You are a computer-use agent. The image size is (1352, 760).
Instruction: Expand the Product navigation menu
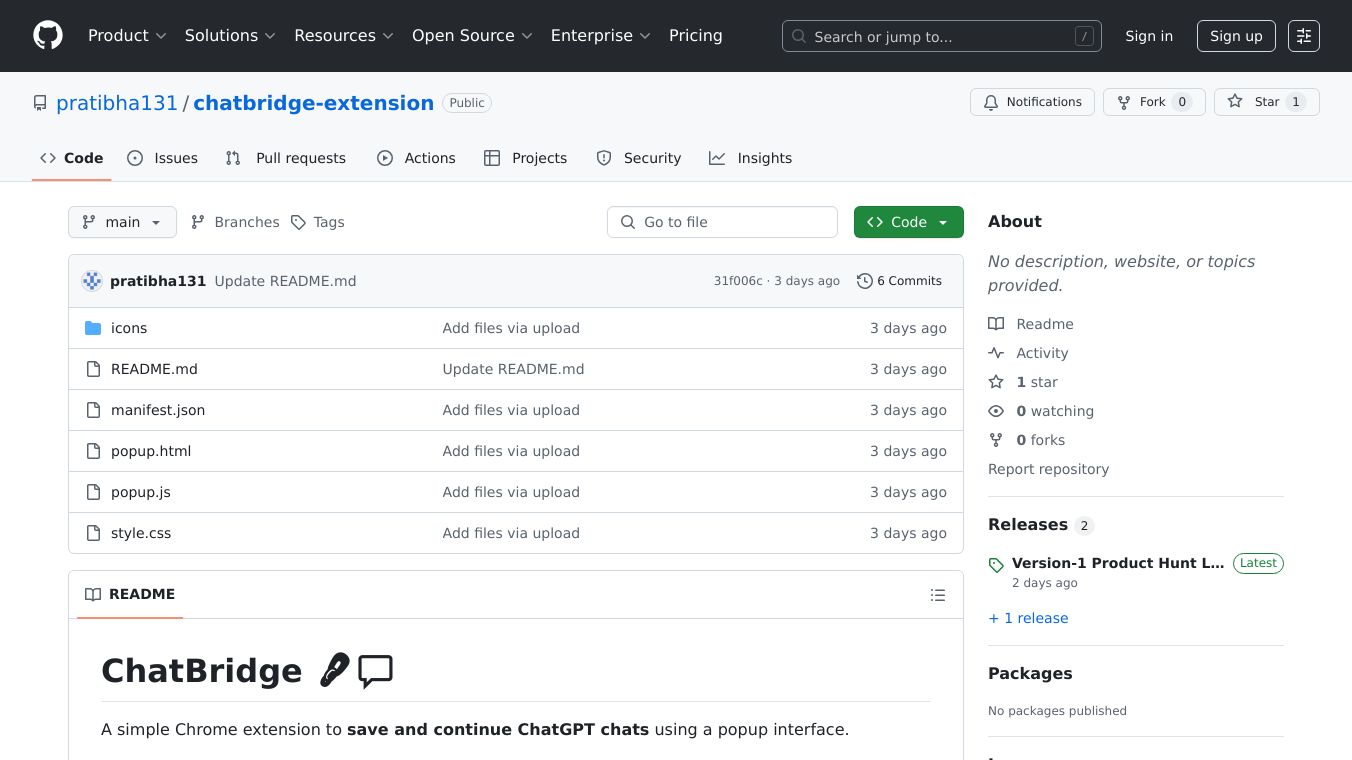tap(127, 36)
